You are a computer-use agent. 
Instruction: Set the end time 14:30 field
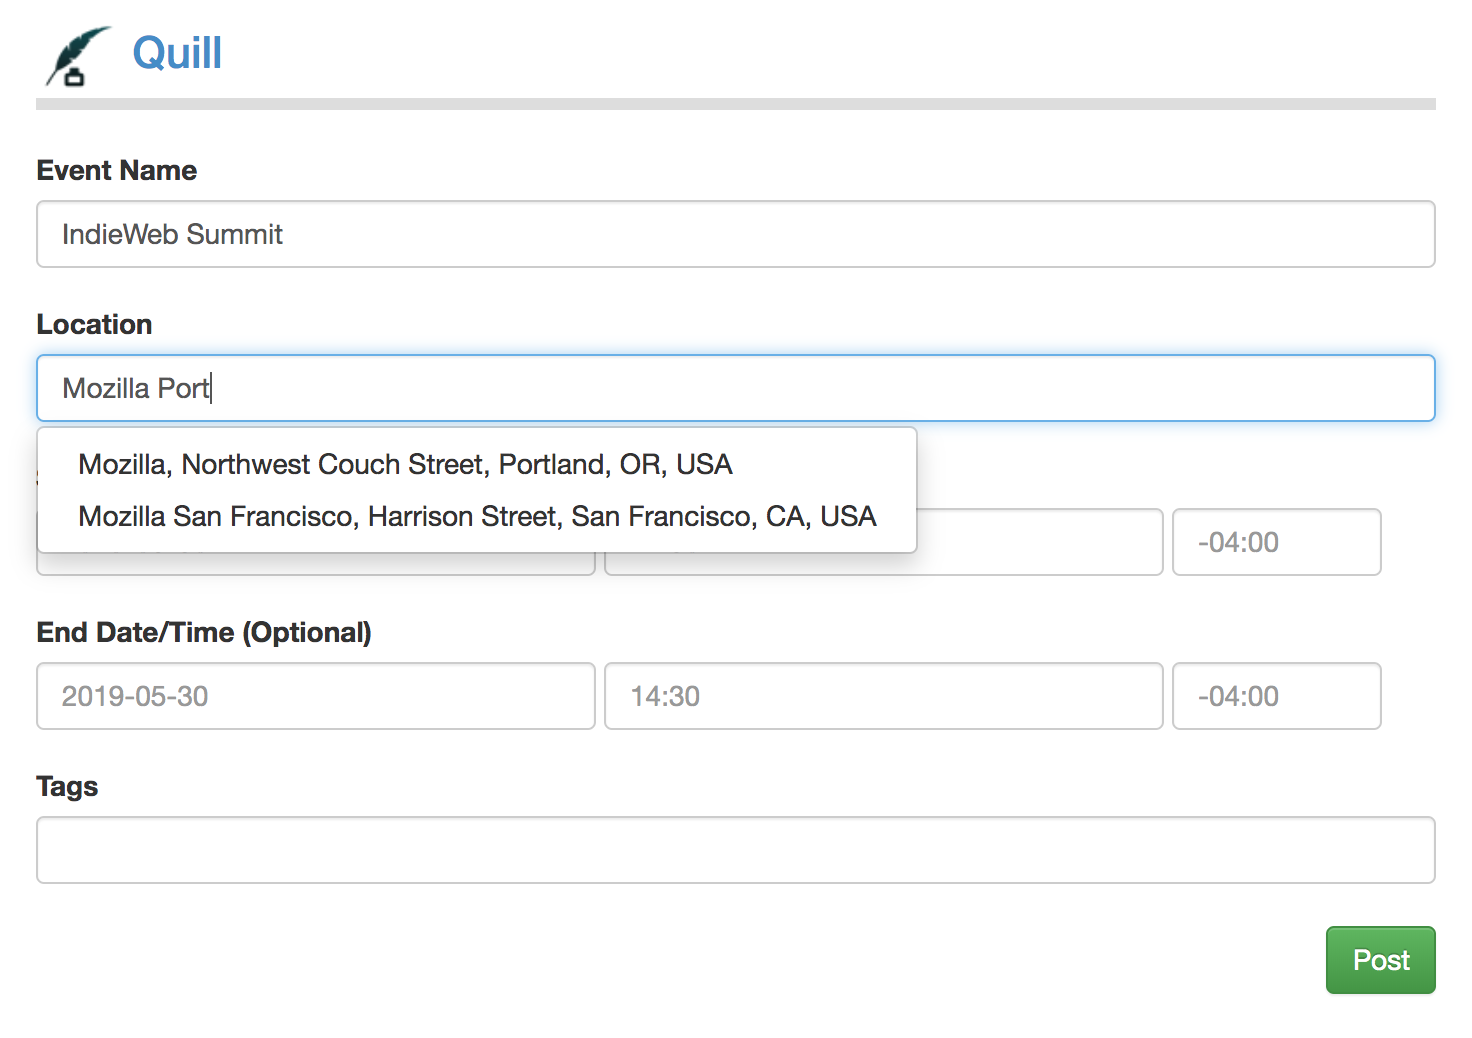point(884,696)
